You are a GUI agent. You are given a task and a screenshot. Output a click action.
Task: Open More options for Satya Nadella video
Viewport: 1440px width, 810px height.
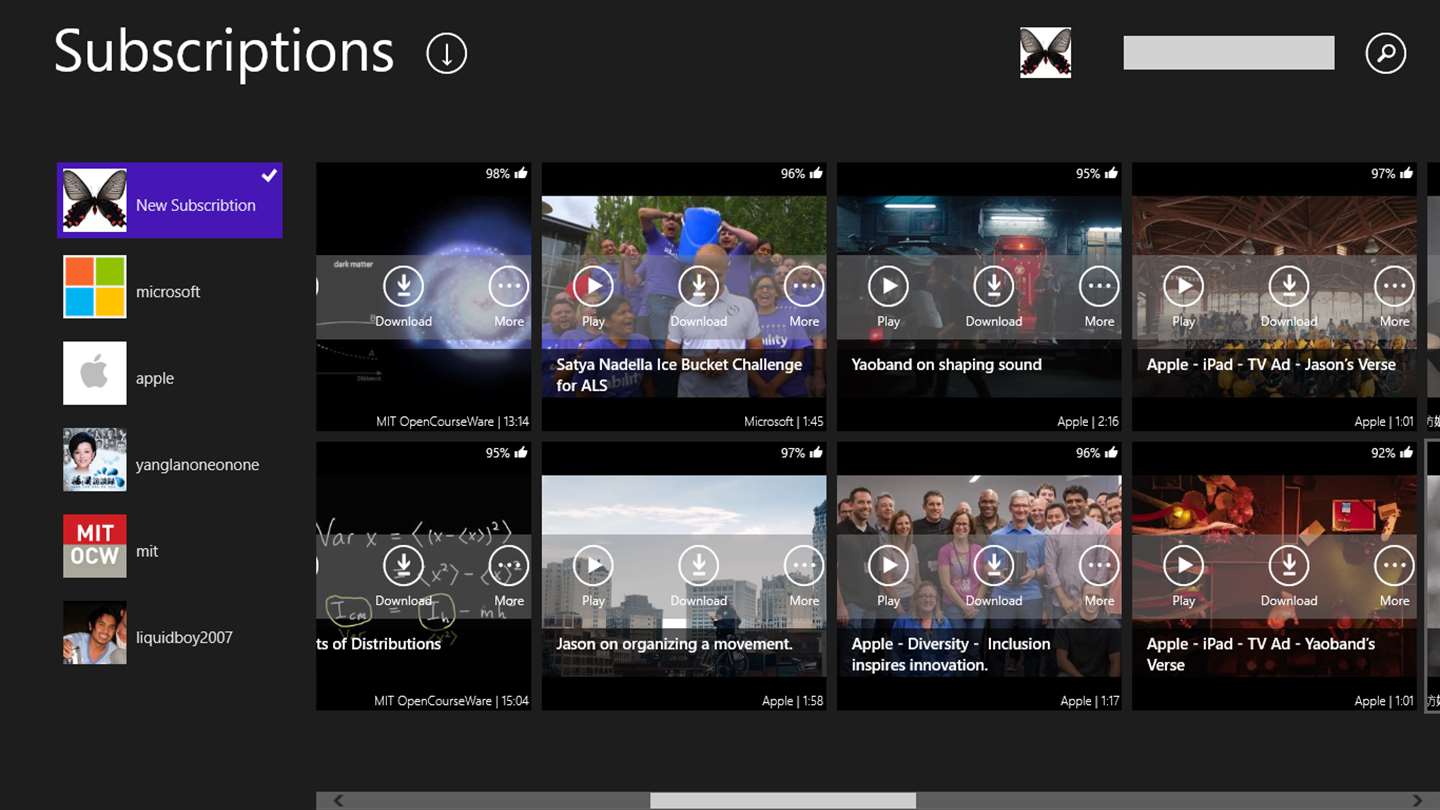coord(804,287)
